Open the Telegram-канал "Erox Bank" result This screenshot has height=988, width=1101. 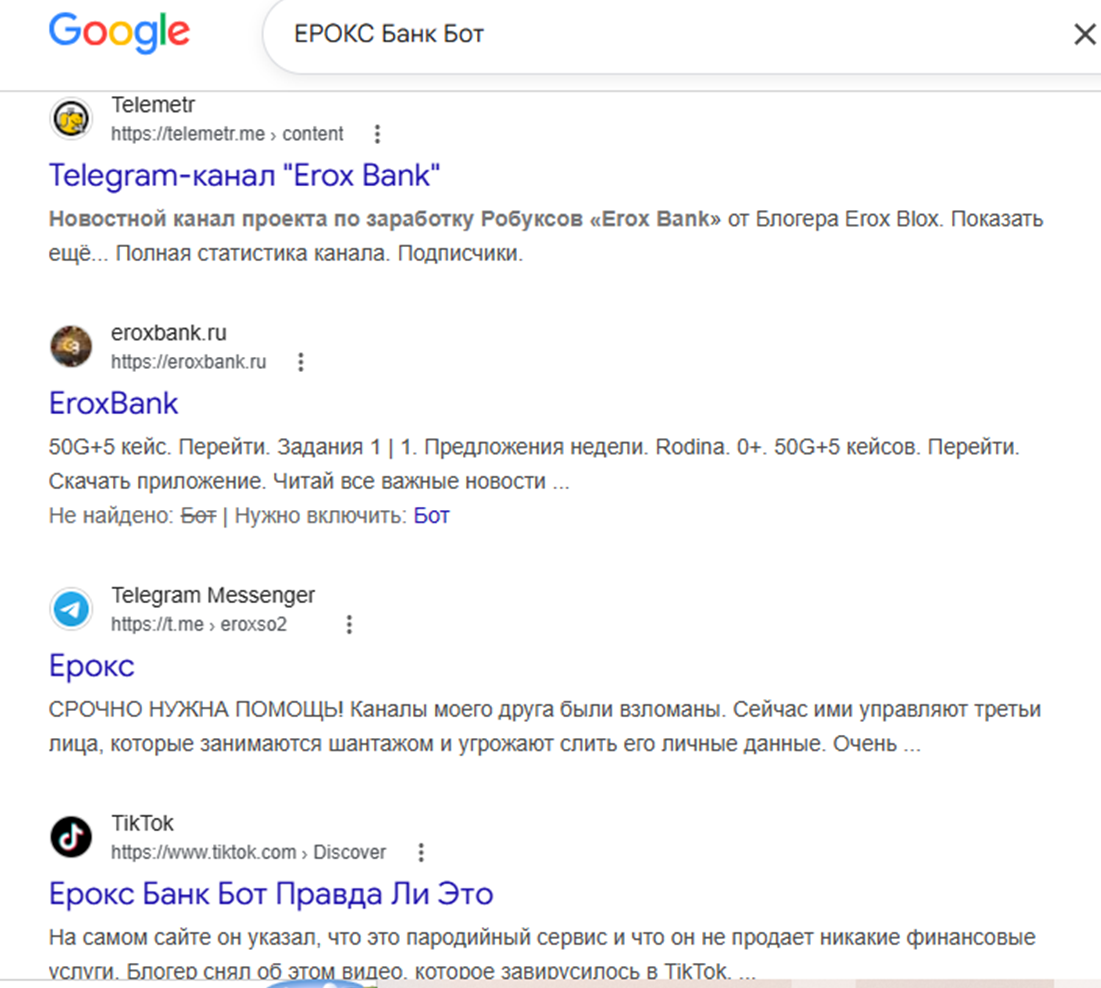click(x=244, y=176)
